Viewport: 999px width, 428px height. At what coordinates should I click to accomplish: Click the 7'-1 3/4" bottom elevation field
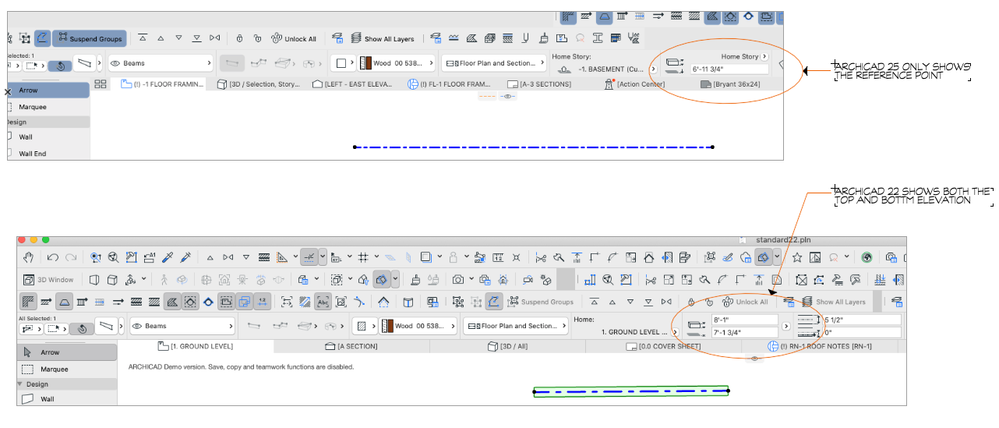(745, 332)
